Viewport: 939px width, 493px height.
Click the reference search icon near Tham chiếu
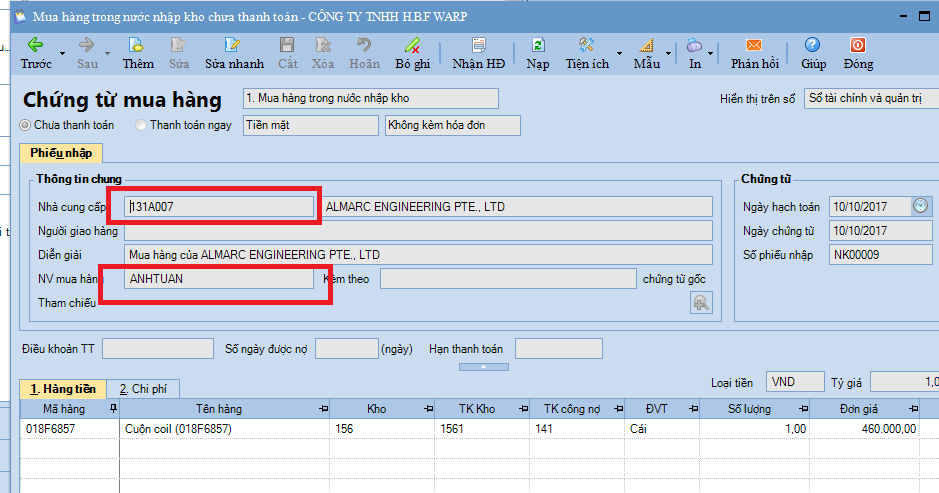click(x=701, y=303)
